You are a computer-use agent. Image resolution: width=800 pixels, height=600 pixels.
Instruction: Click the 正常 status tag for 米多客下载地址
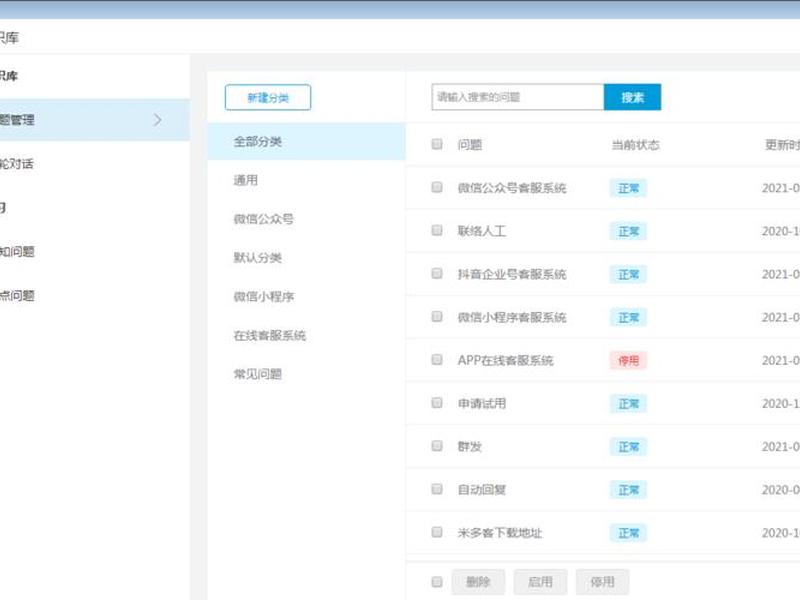coord(629,533)
